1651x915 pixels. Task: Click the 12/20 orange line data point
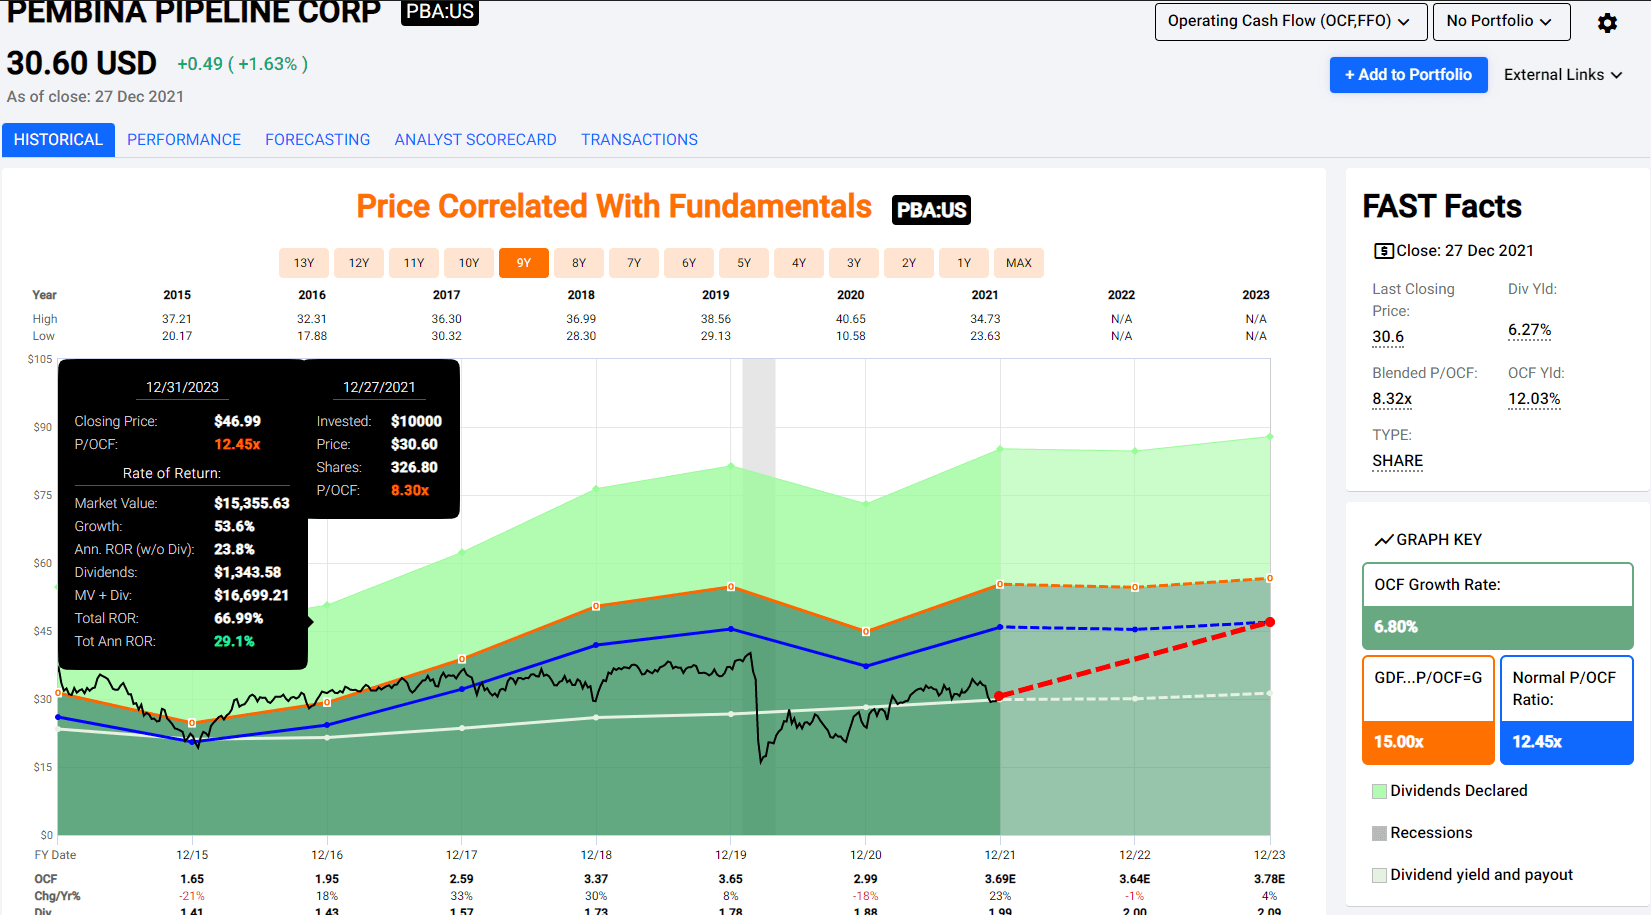(866, 631)
